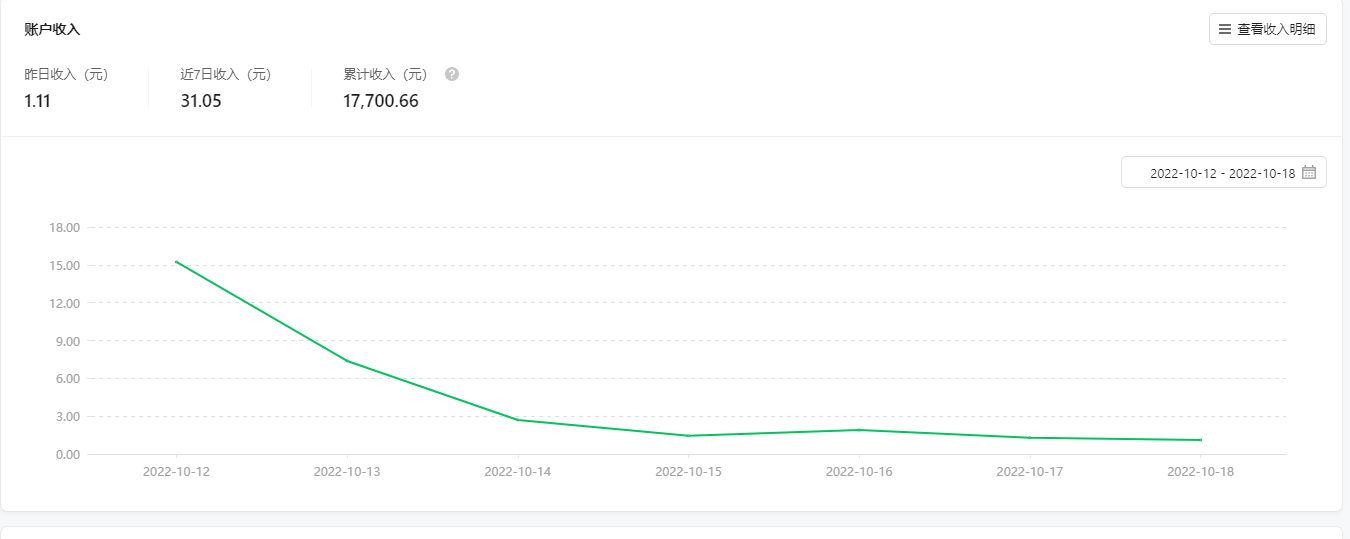This screenshot has width=1350, height=539.
Task: Click the 18.00 y-axis label
Action: pyautogui.click(x=64, y=228)
